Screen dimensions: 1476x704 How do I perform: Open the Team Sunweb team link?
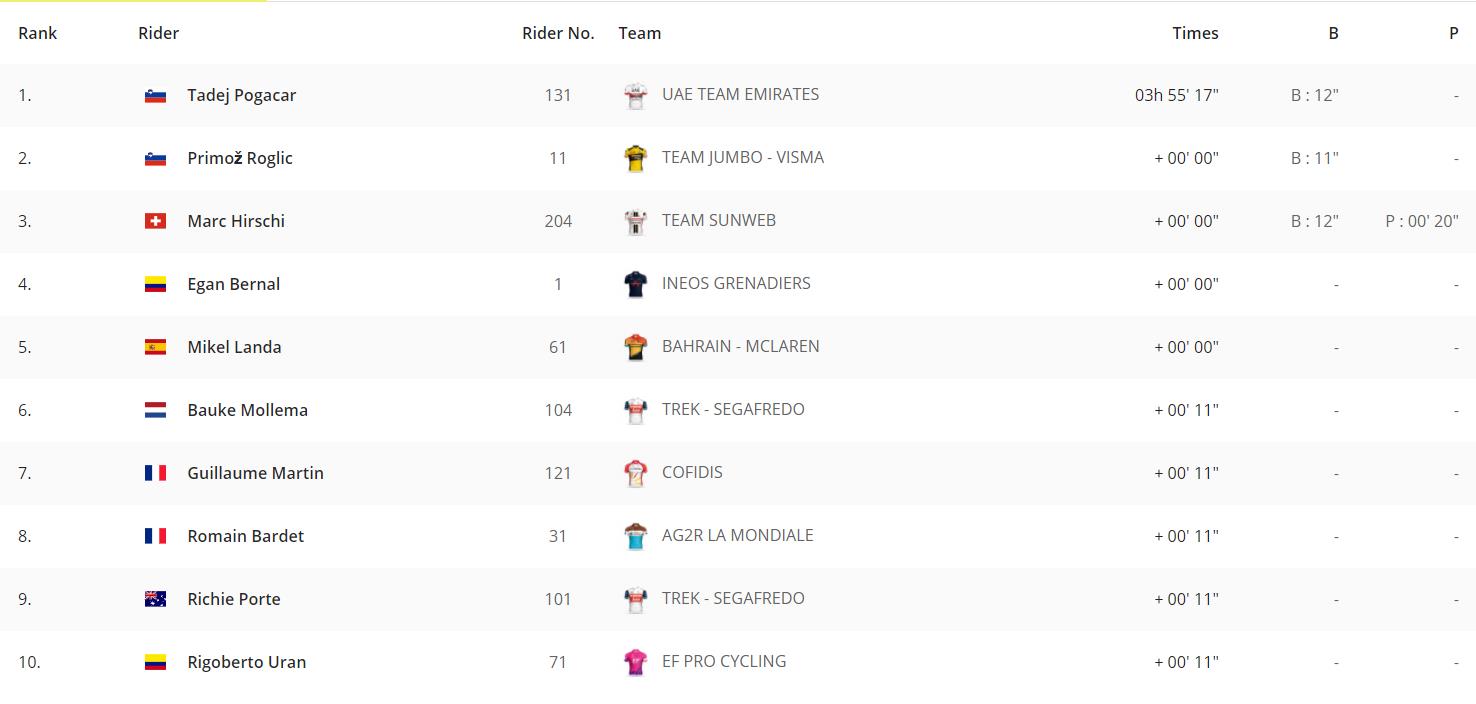(x=719, y=220)
